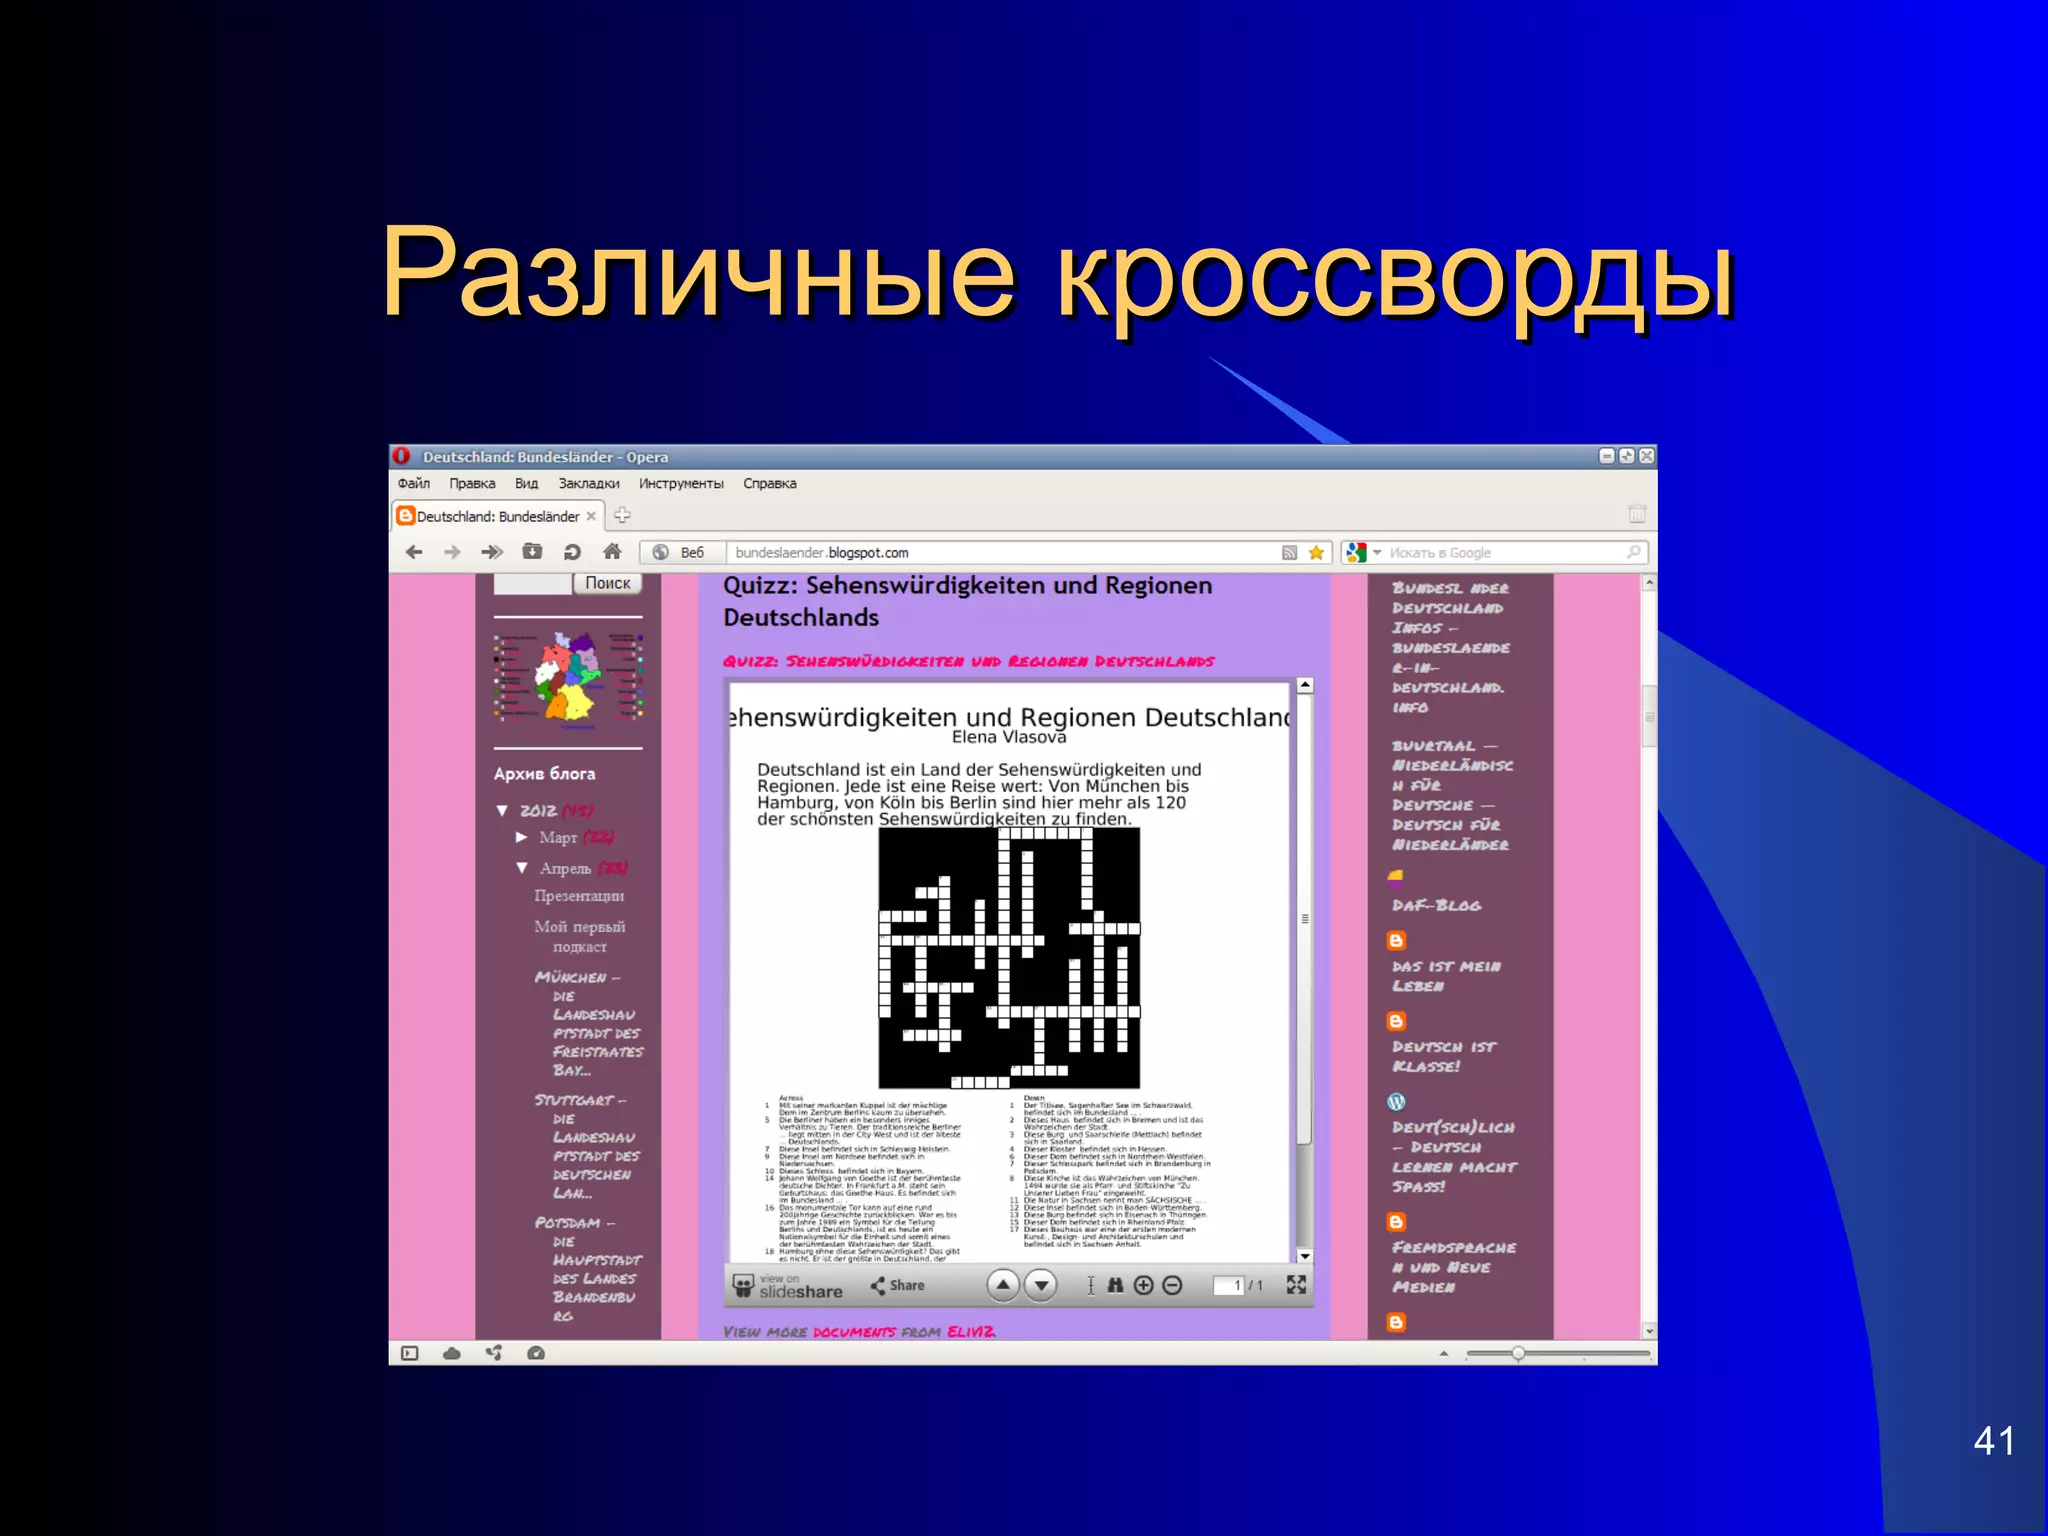Click the crossword puzzle image

(x=1009, y=958)
